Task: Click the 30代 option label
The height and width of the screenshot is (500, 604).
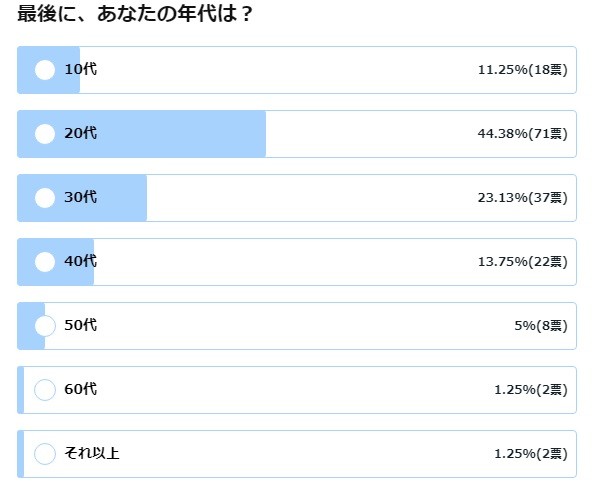Action: coord(80,198)
